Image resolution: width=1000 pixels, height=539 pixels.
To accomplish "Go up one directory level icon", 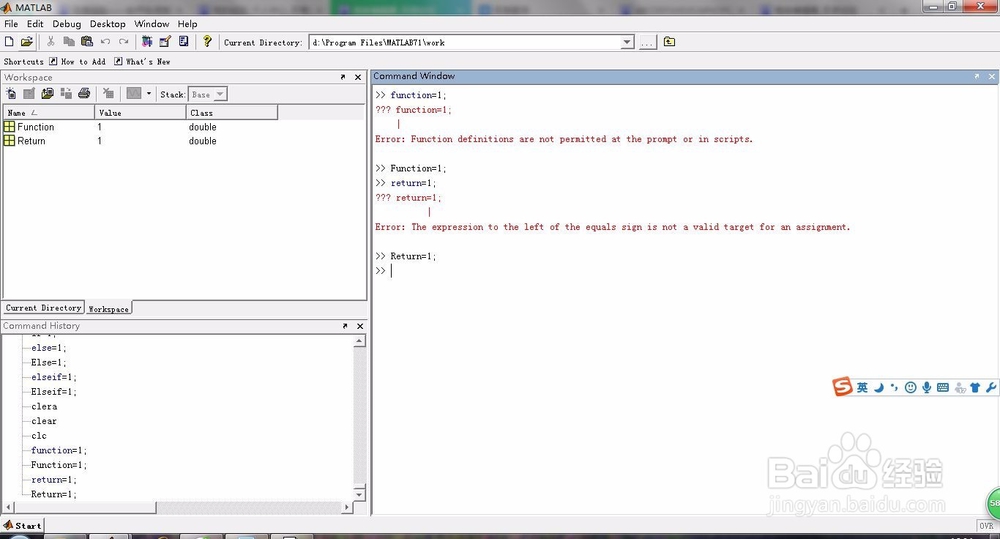I will [x=669, y=42].
